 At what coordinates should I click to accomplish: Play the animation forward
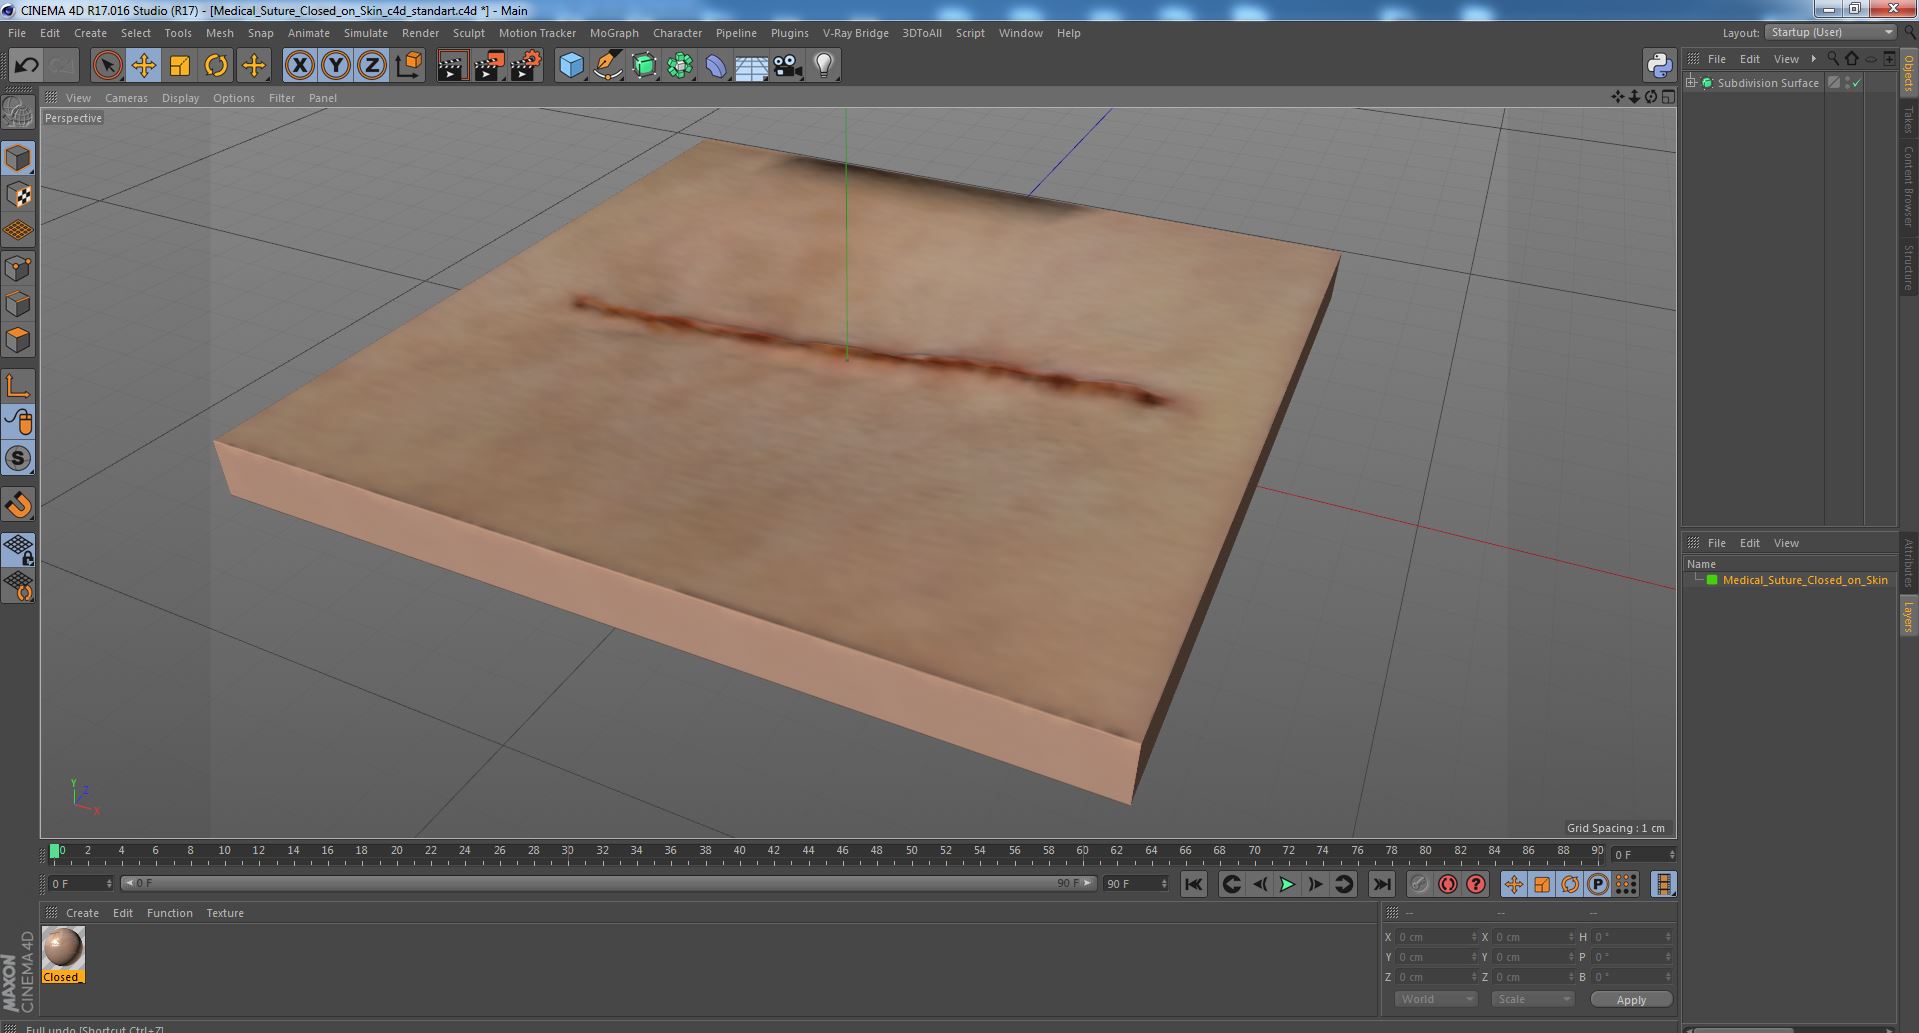pyautogui.click(x=1288, y=884)
